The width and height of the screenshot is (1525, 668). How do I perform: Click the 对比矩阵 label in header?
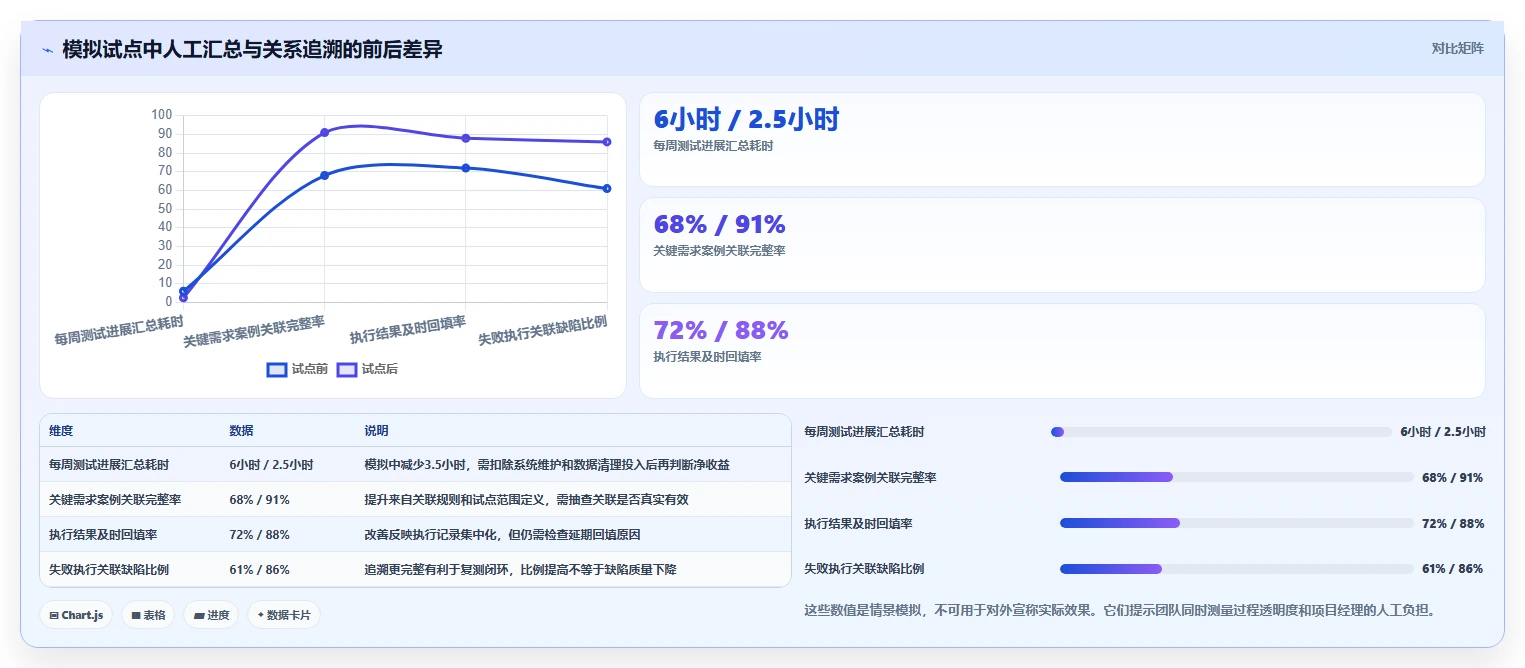point(1457,48)
